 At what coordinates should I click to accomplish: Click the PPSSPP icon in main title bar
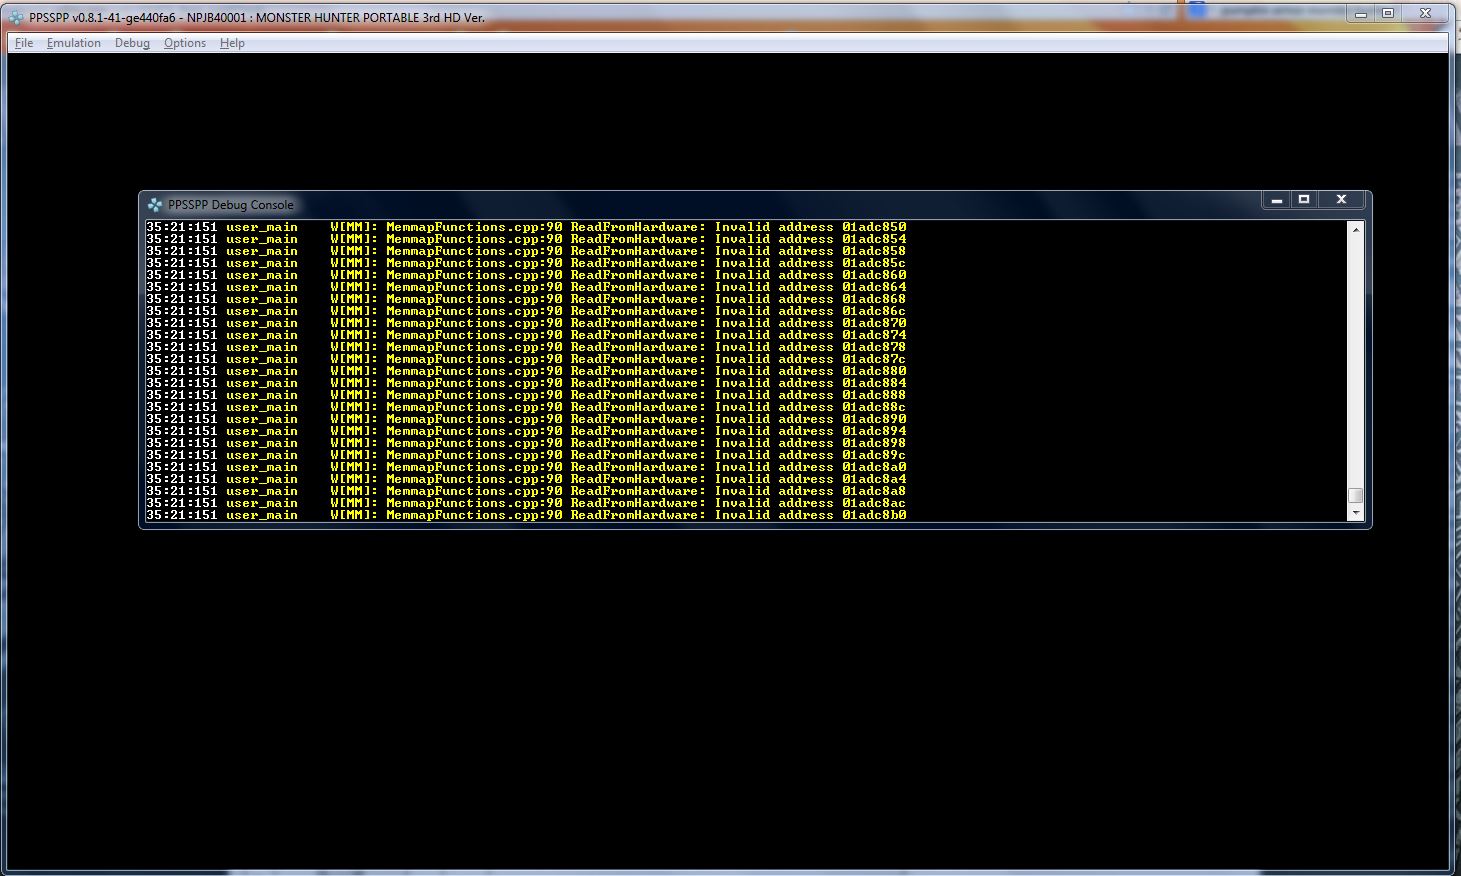tap(16, 17)
